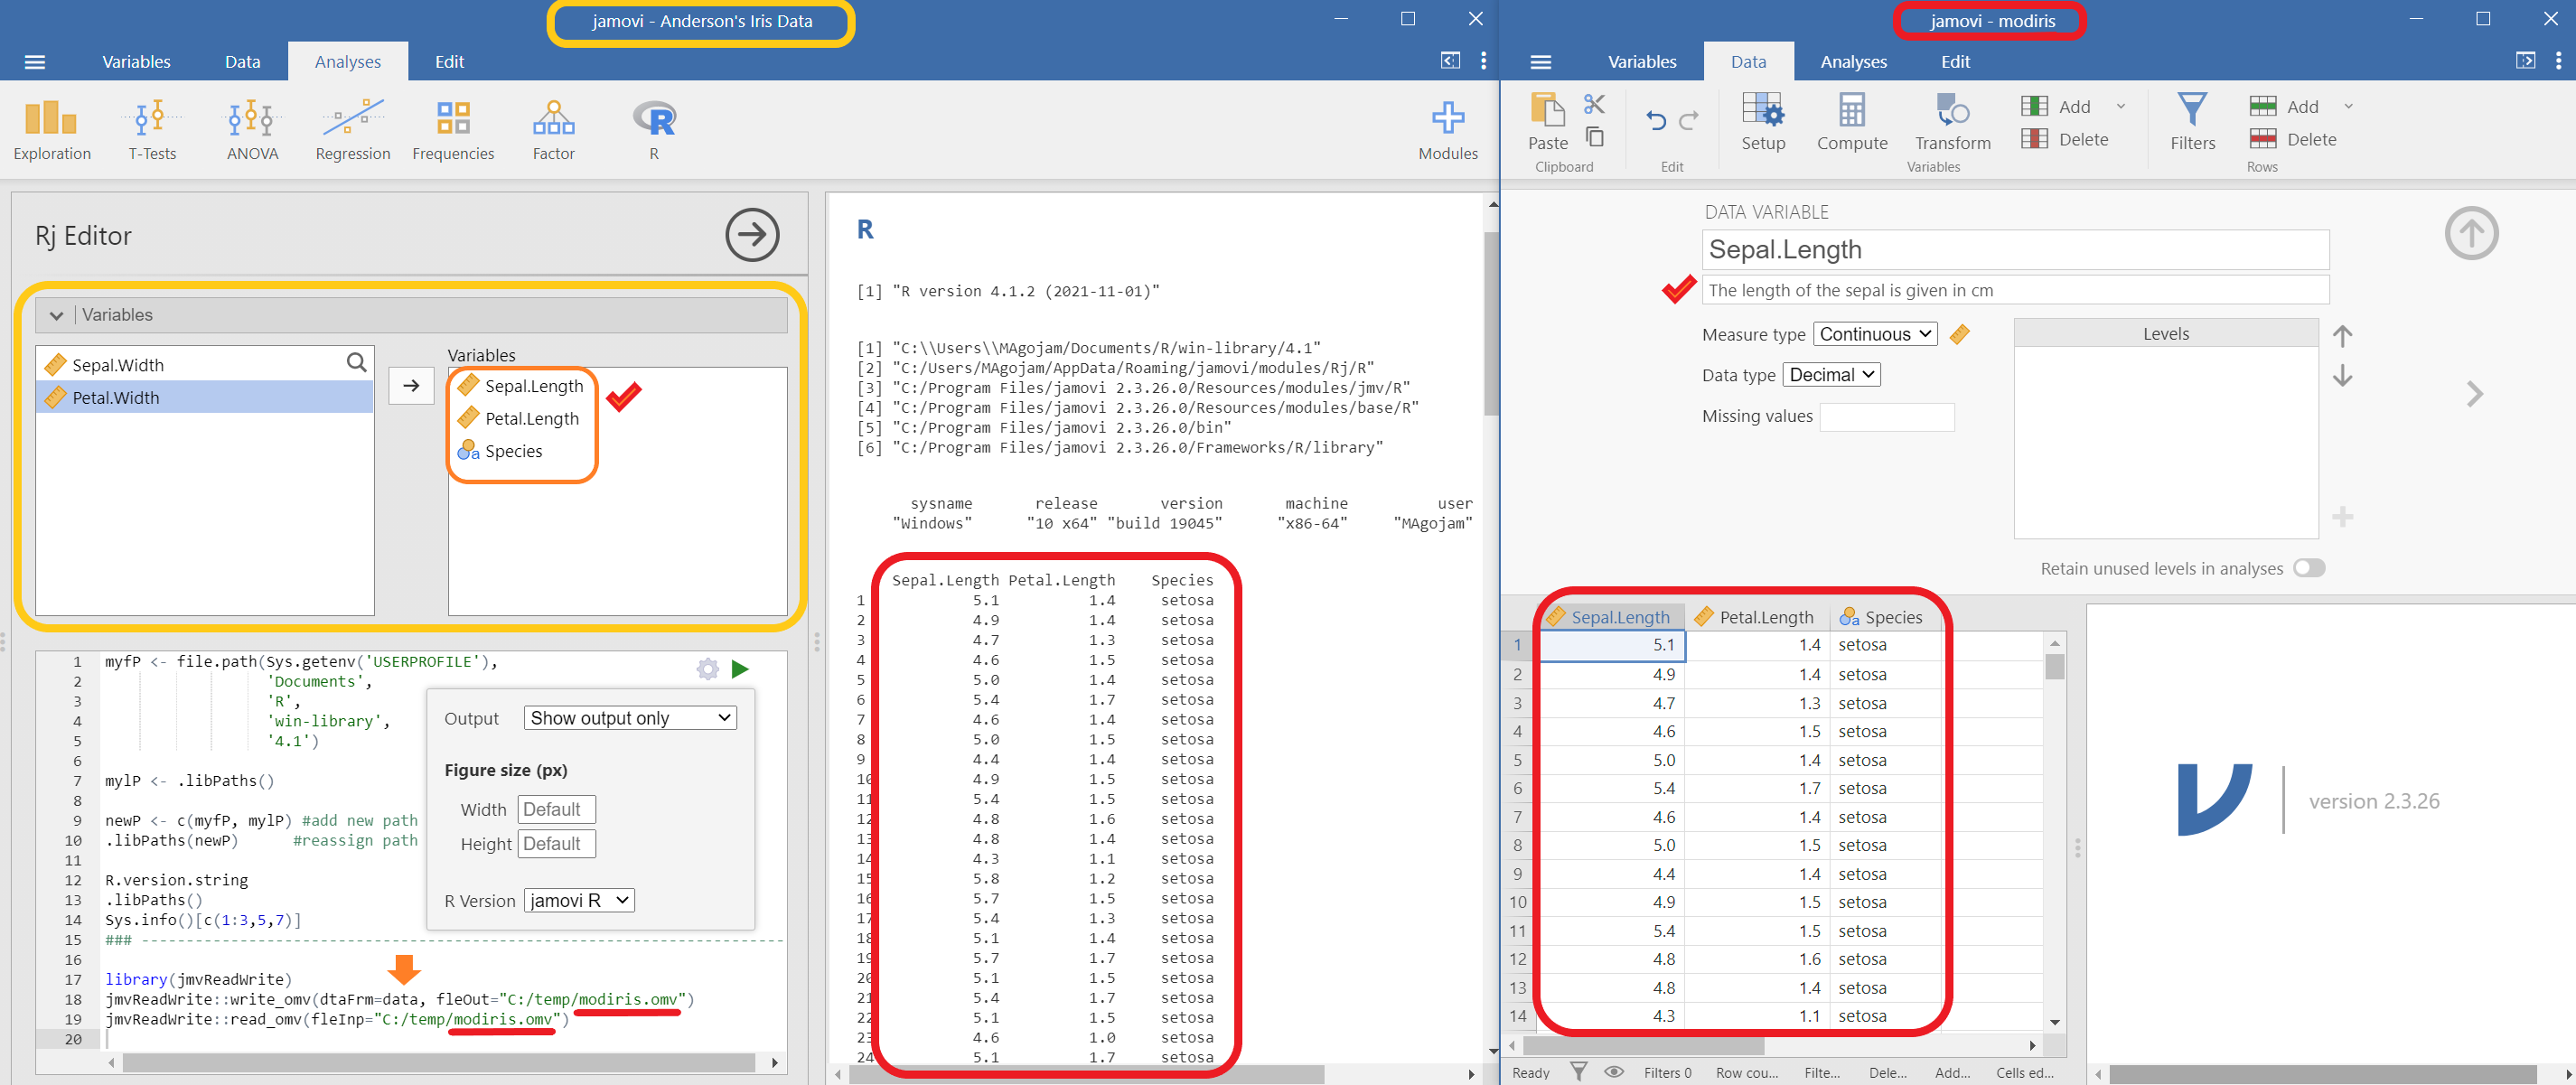2576x1085 pixels.
Task: Click the Missing values input field
Action: 1886,417
